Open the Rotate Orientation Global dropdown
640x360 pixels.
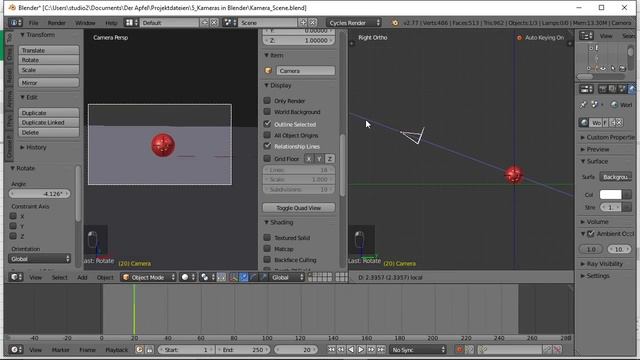pos(40,259)
